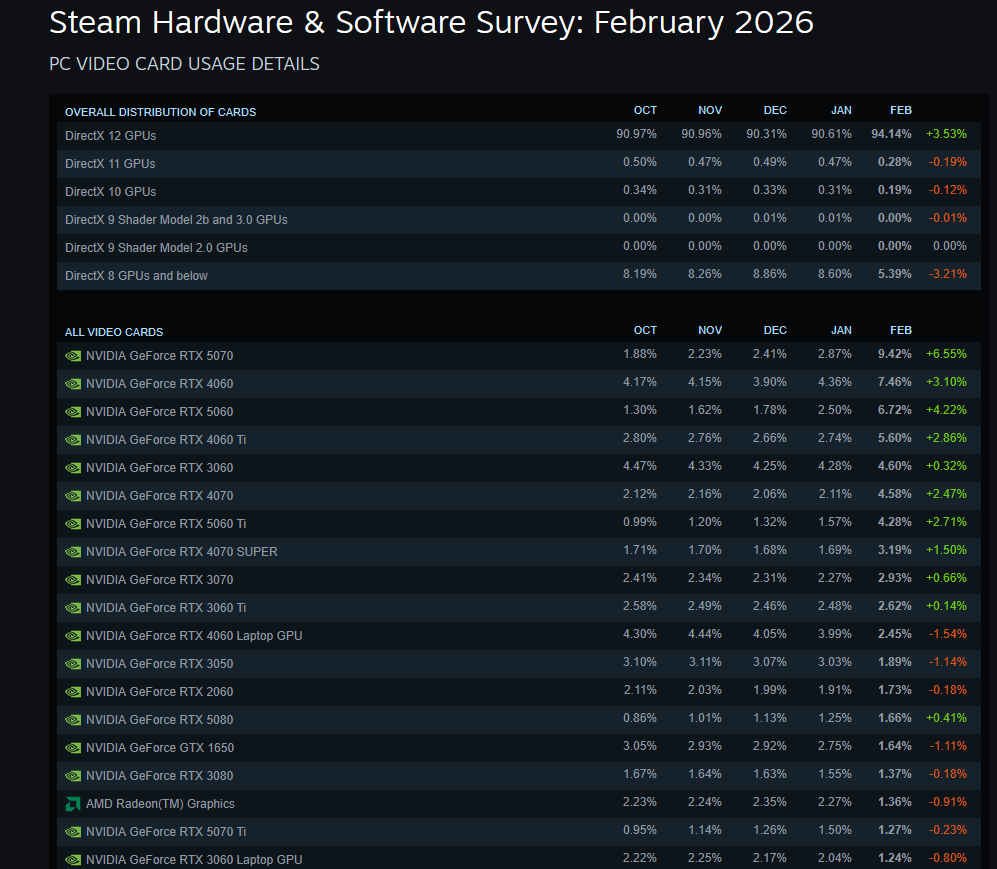
Task: Click the +0.41% change for RTX 5080
Action: [946, 718]
